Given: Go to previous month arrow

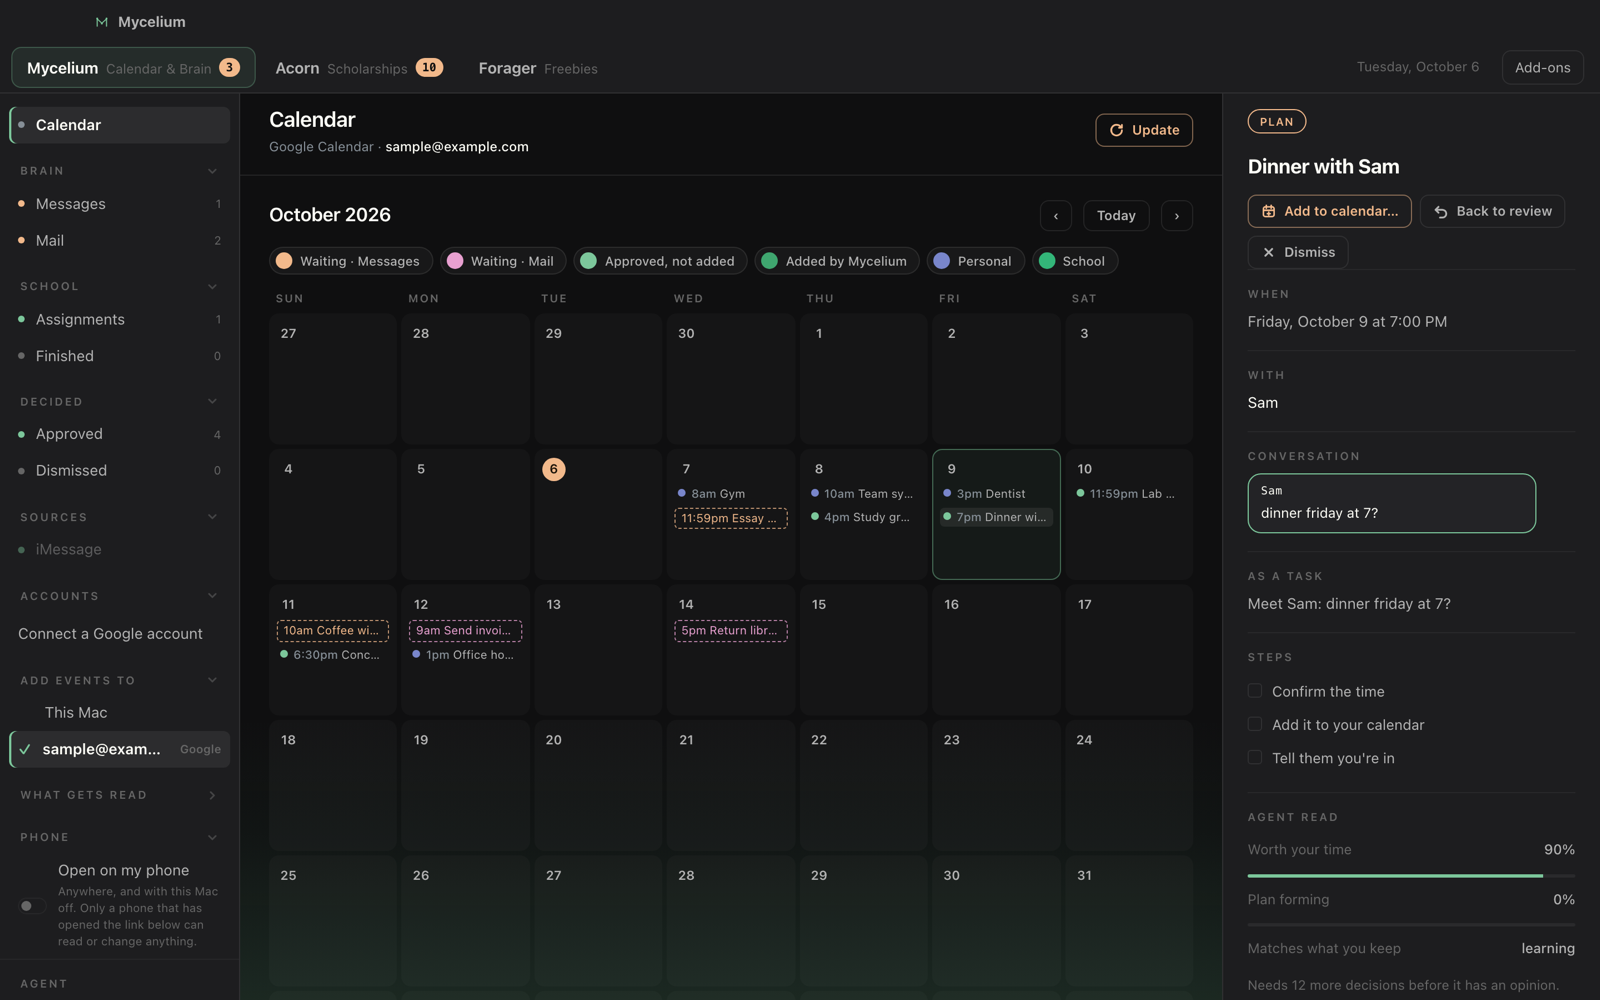Looking at the screenshot, I should tap(1056, 216).
